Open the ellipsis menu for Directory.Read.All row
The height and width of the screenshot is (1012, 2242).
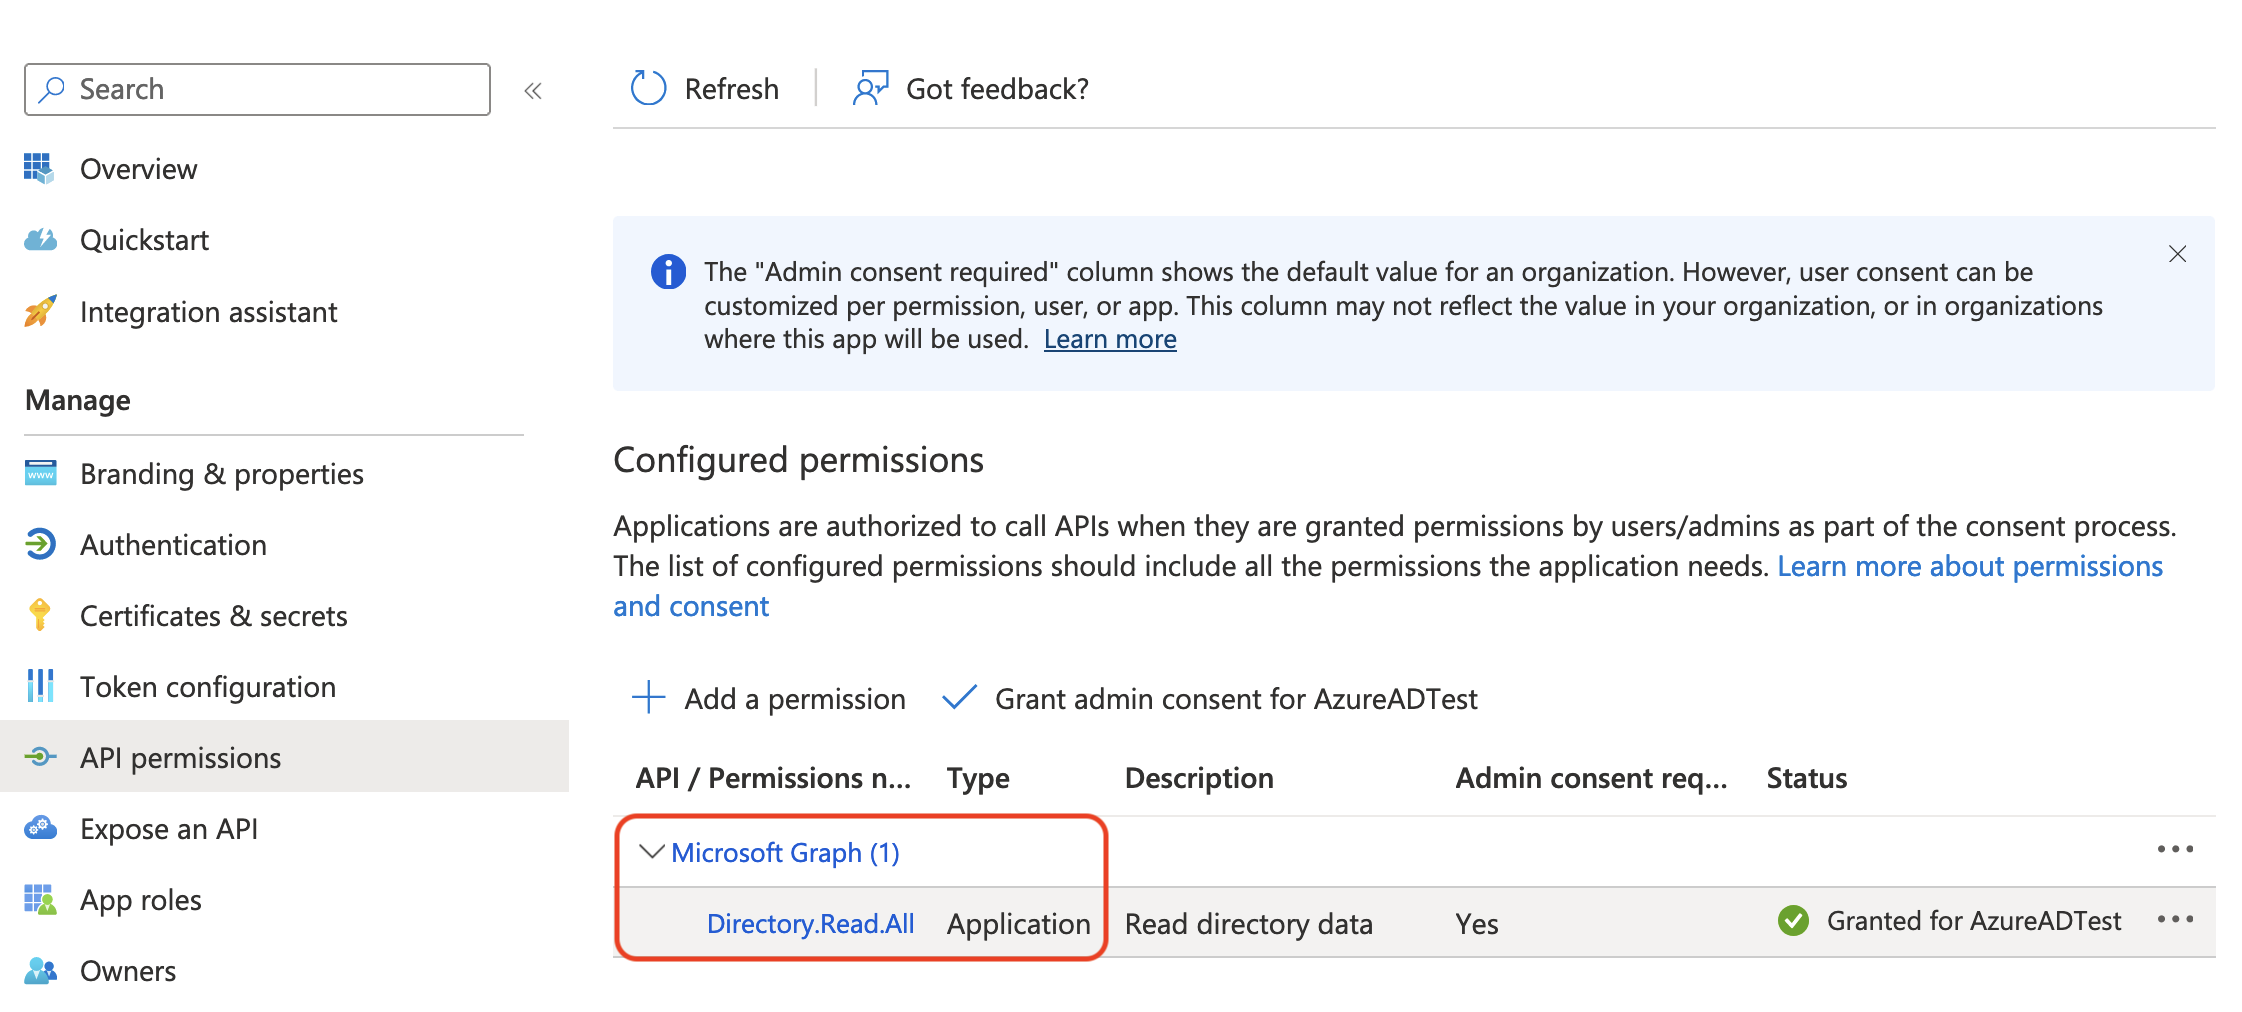2174,917
